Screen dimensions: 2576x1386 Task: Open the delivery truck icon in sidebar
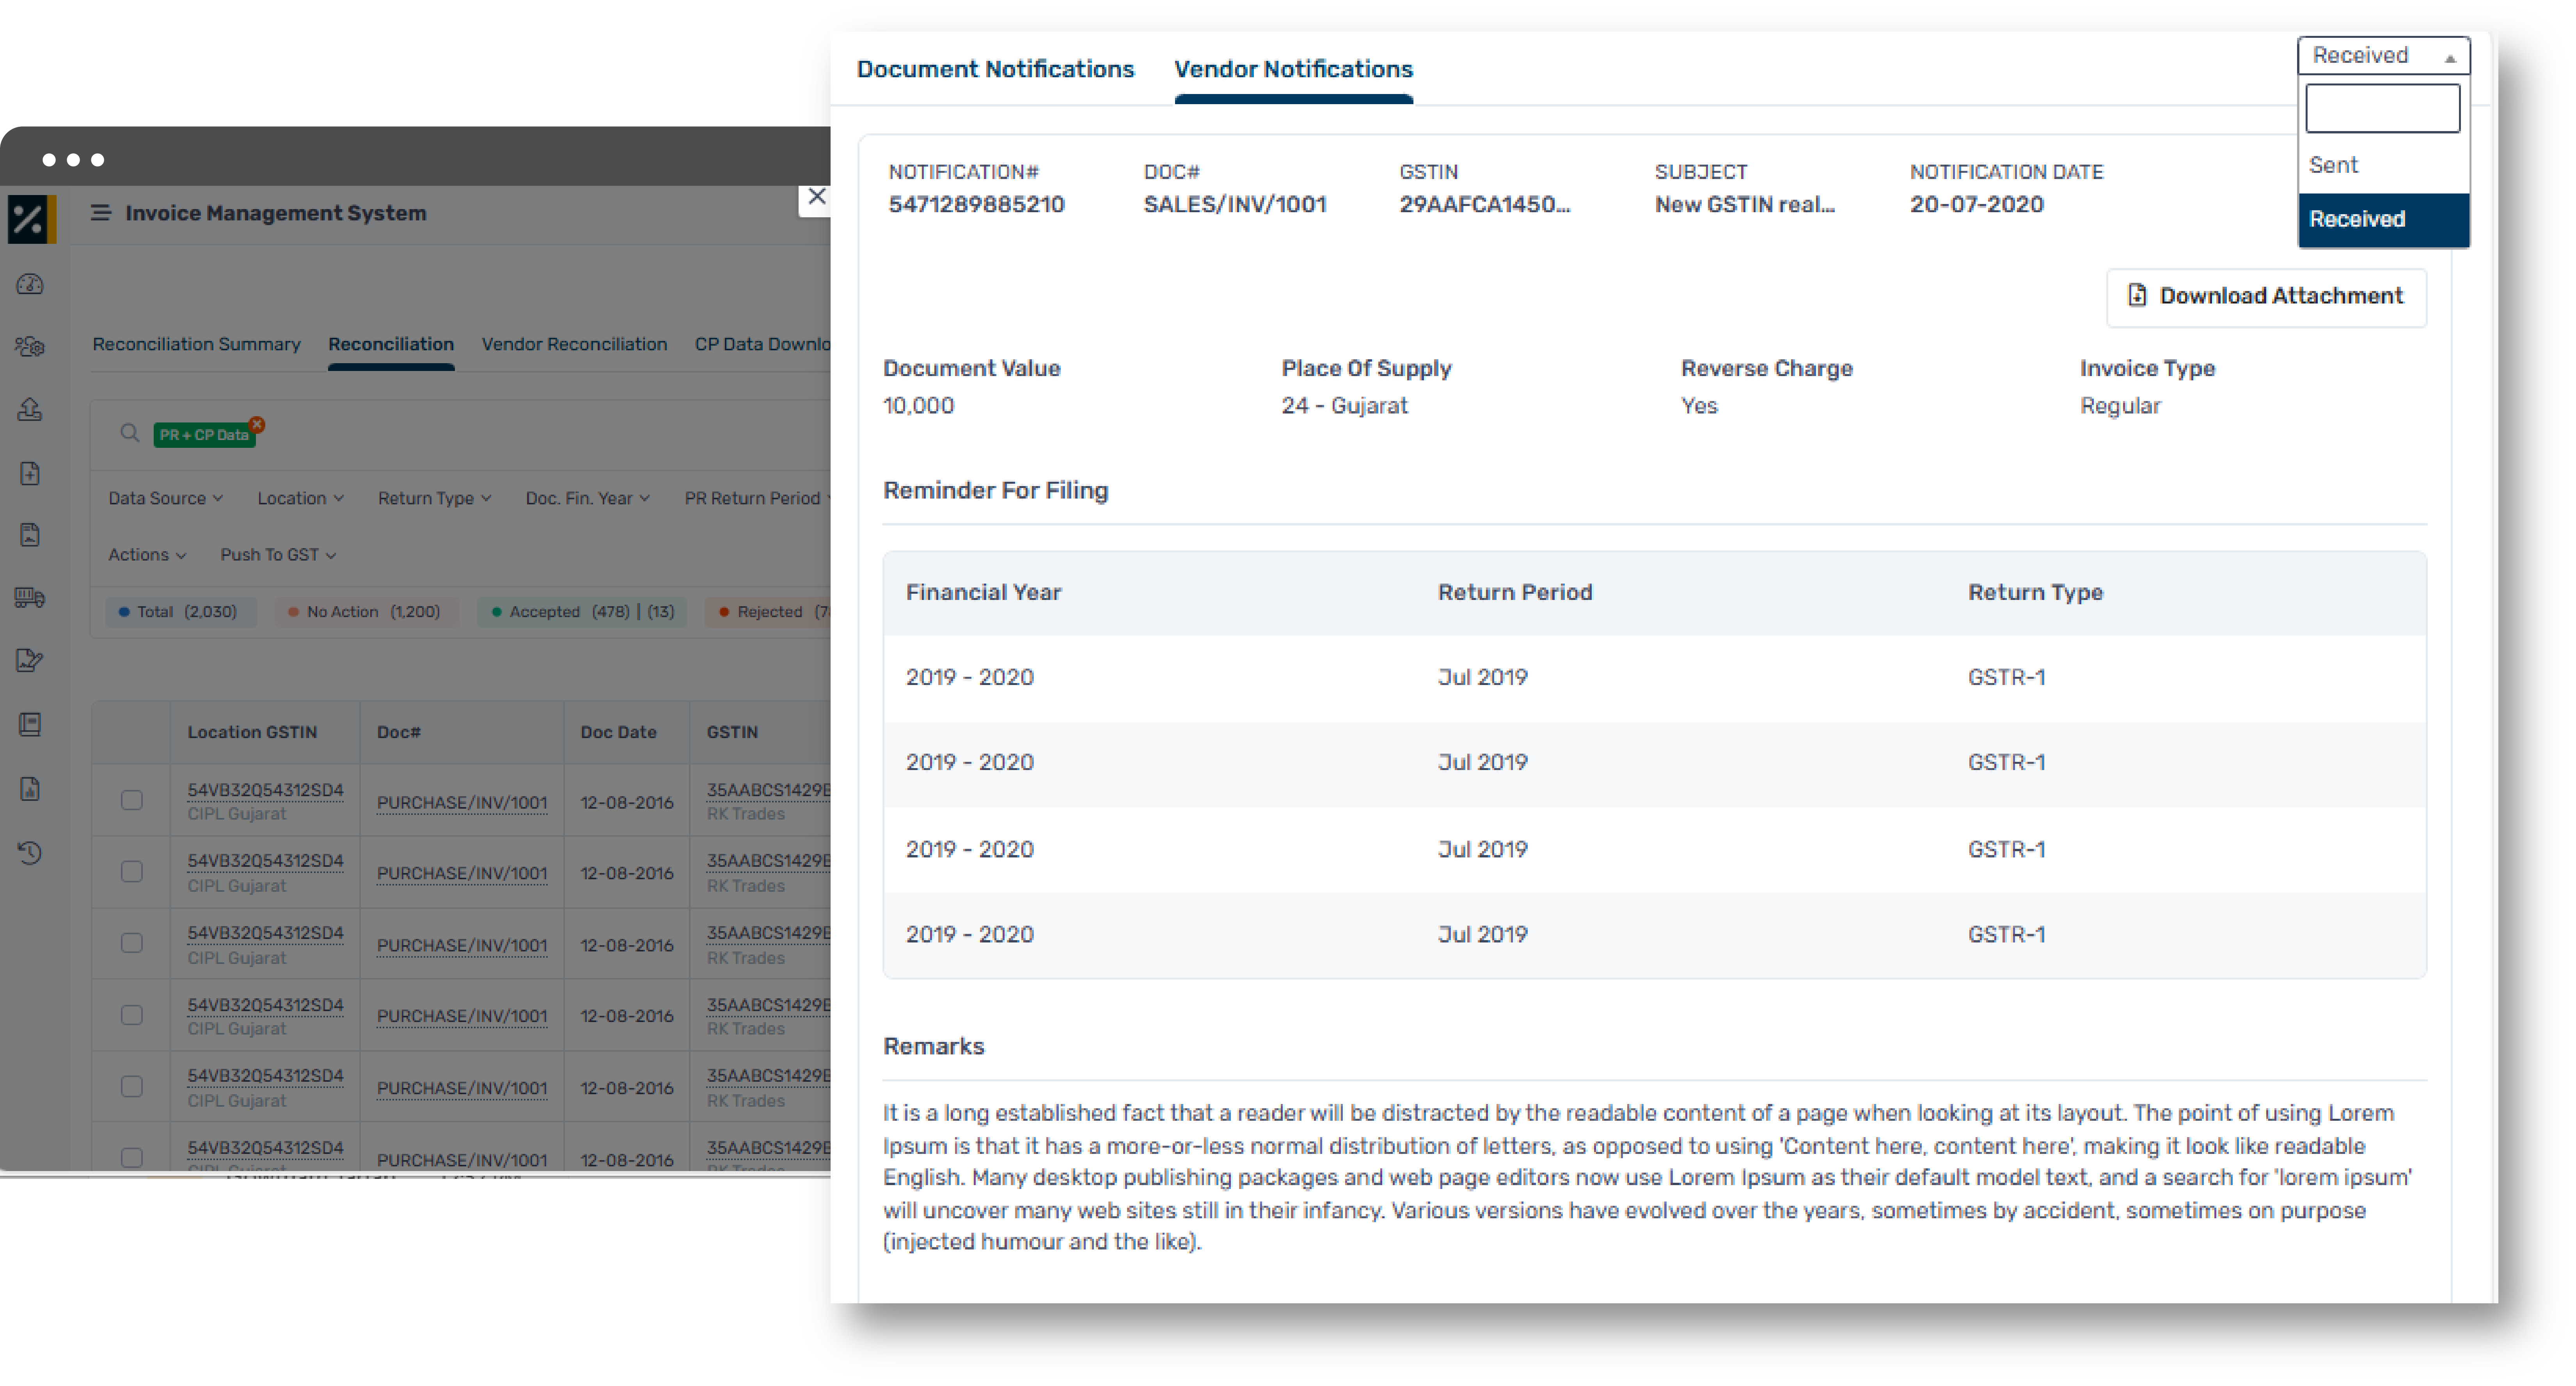[x=30, y=598]
